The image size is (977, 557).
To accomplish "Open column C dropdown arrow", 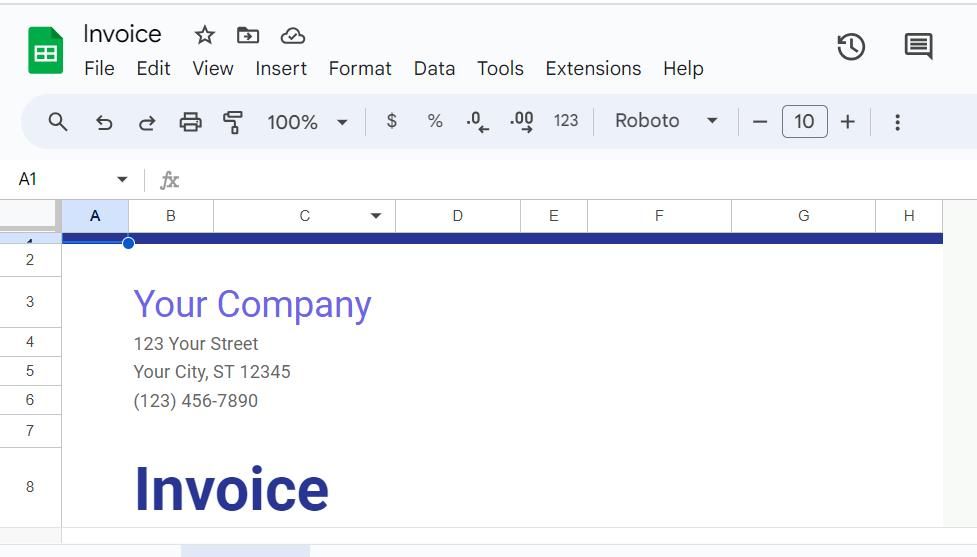I will [x=376, y=216].
